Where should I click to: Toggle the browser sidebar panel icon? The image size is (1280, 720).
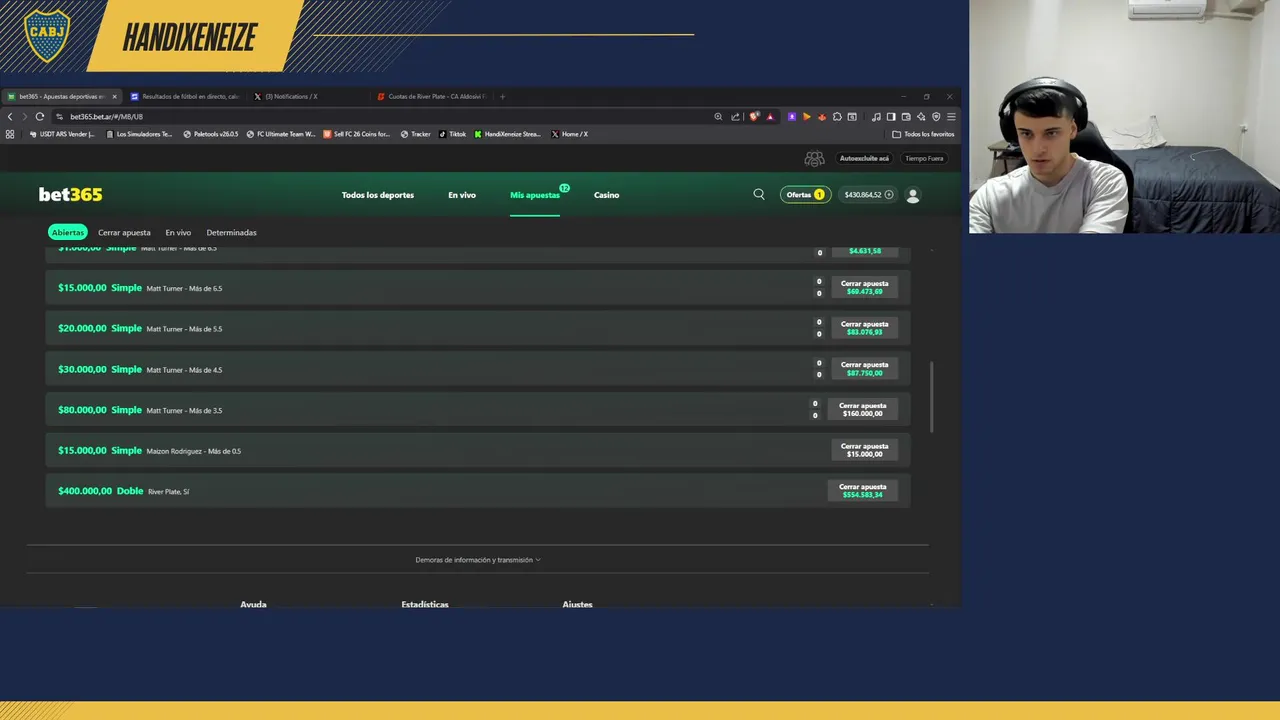tap(891, 116)
